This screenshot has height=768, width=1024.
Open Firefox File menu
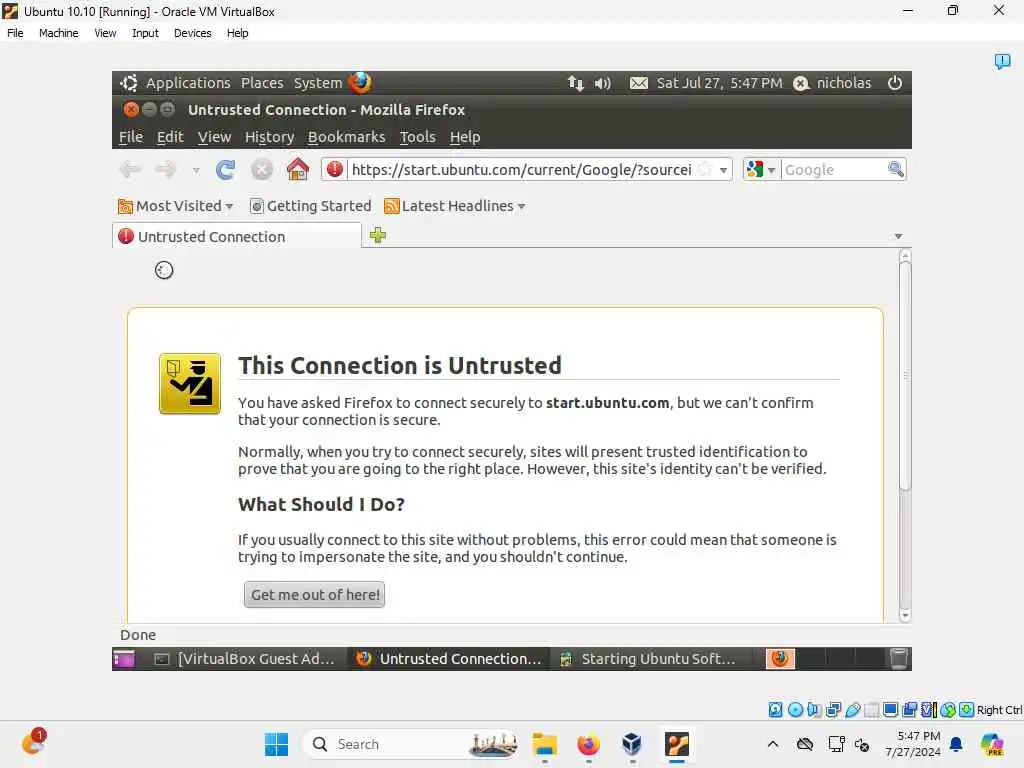[131, 137]
